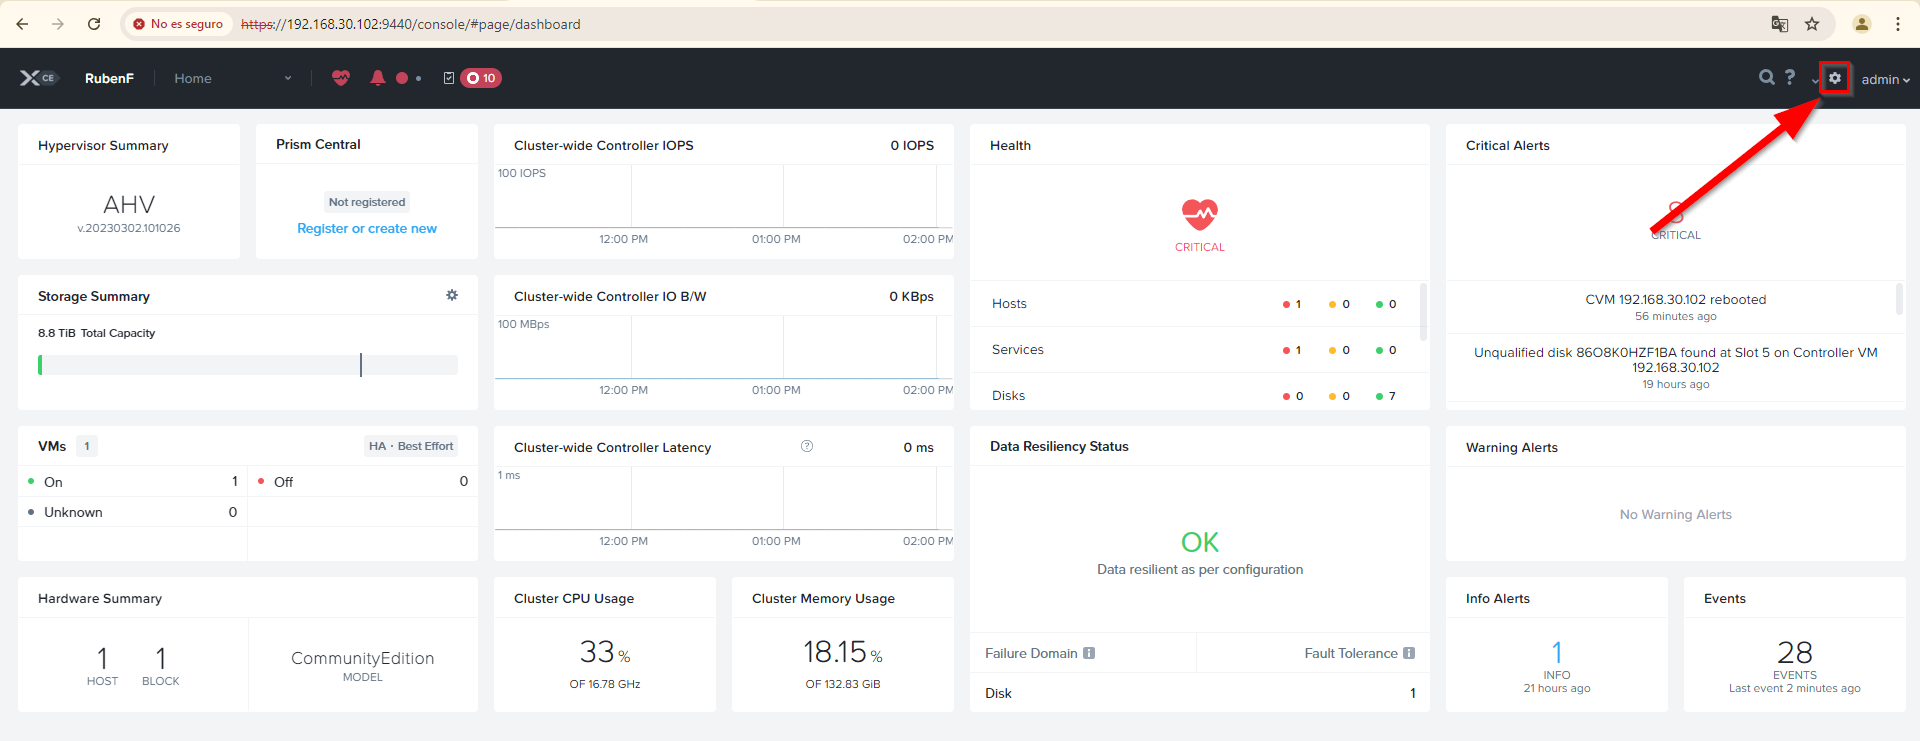
Task: Click the Fault Tolerance info icon
Action: (1409, 653)
